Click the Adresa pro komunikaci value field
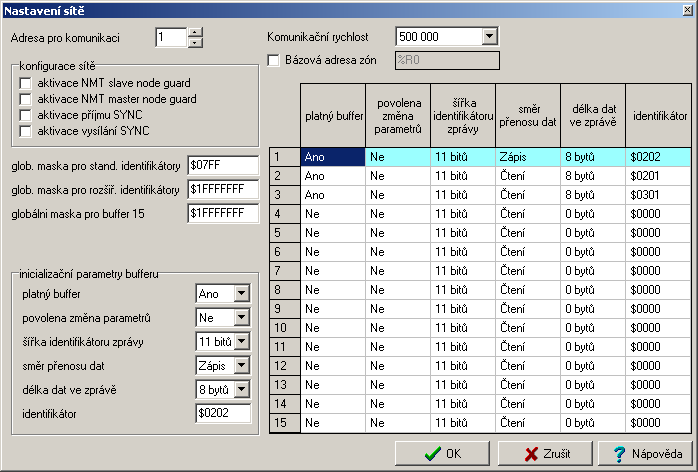Screen dimensions: 698x472 [x=171, y=37]
